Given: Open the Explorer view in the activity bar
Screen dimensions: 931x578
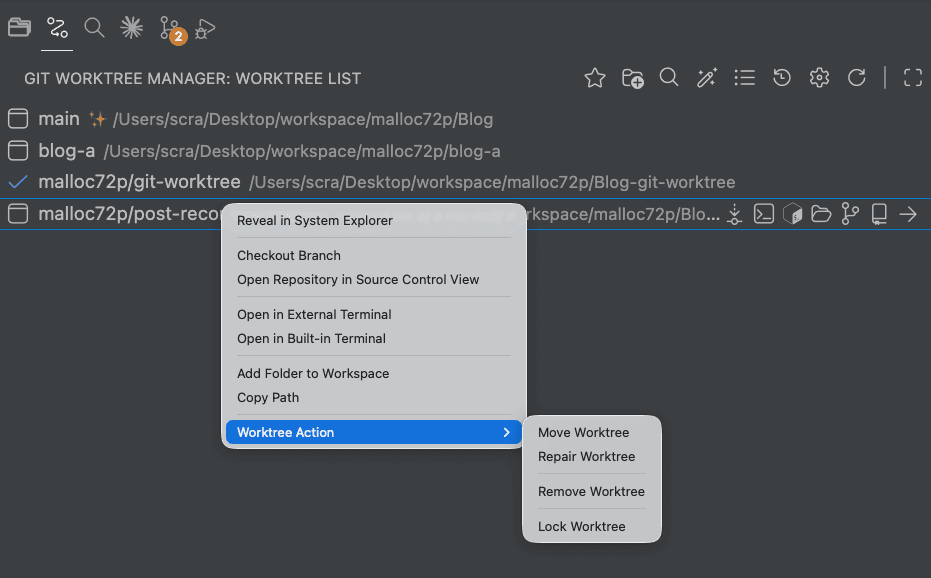Looking at the screenshot, I should click(19, 28).
